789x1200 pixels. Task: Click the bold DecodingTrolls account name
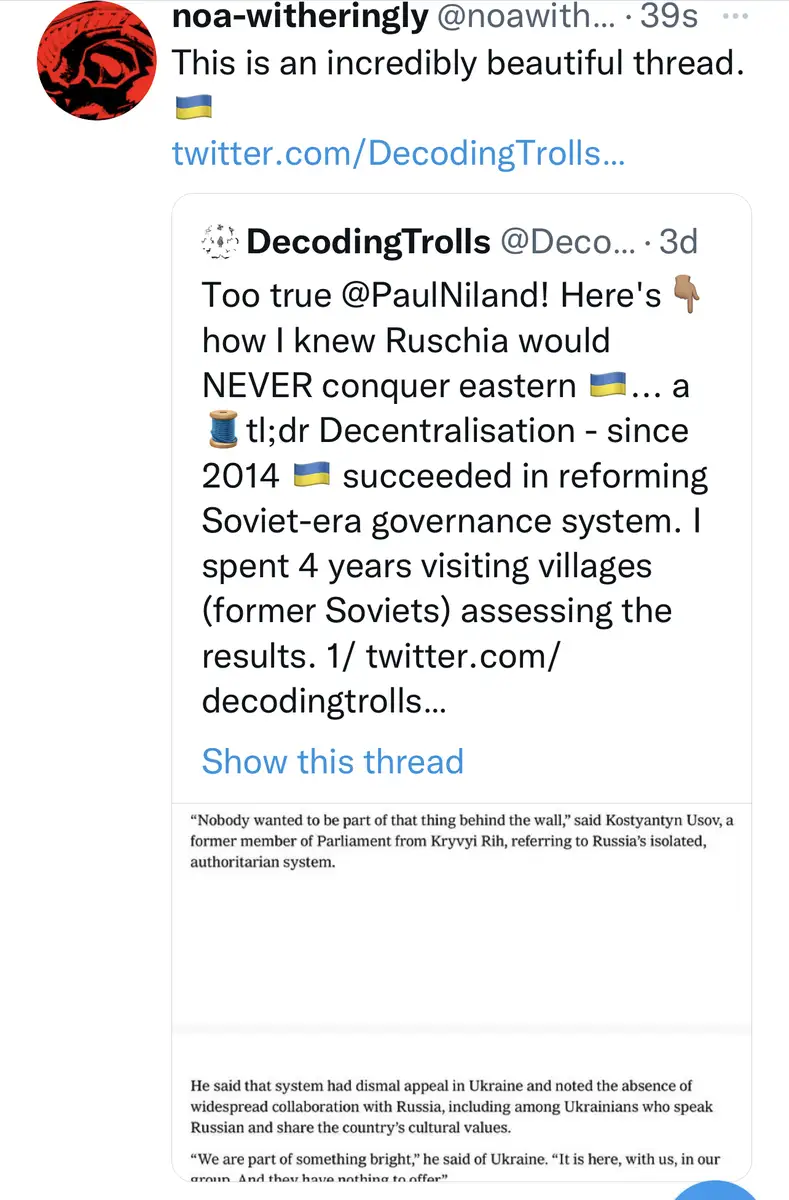368,241
